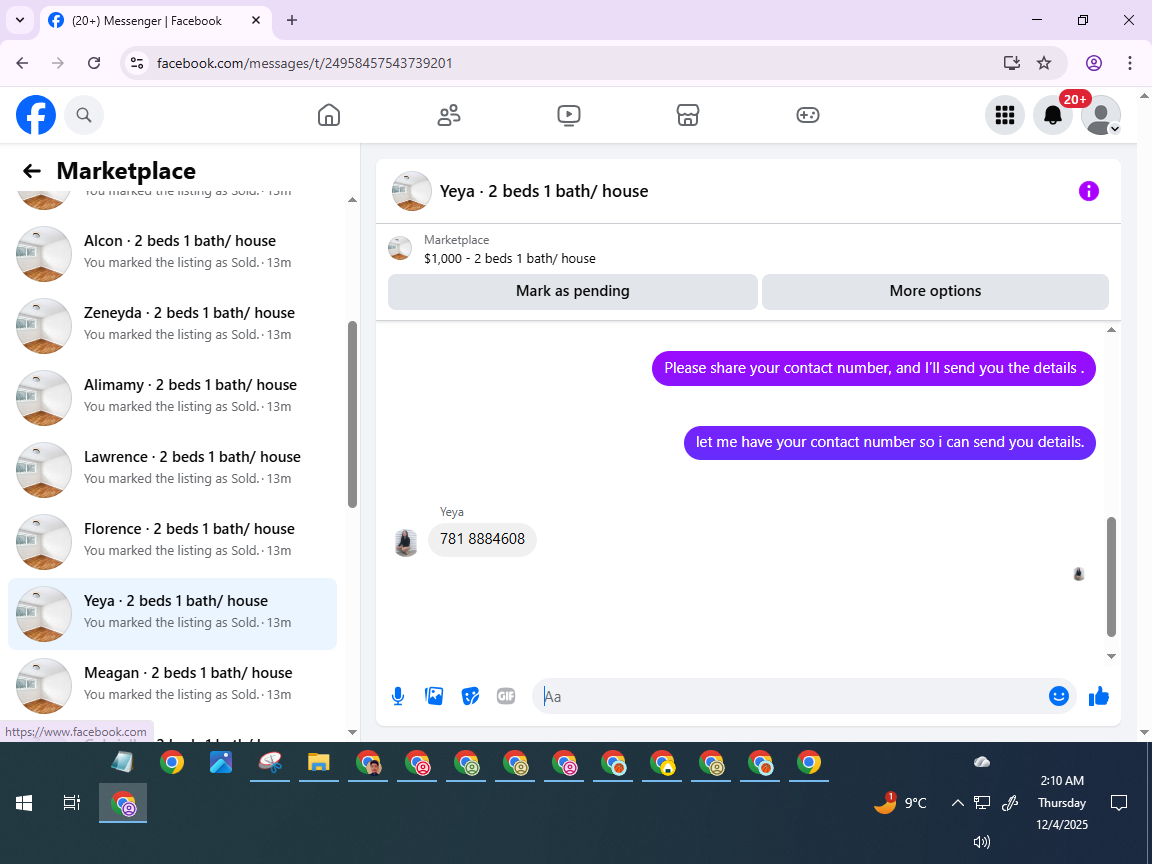Attach a photo with the image icon
The image size is (1152, 864).
click(x=434, y=696)
